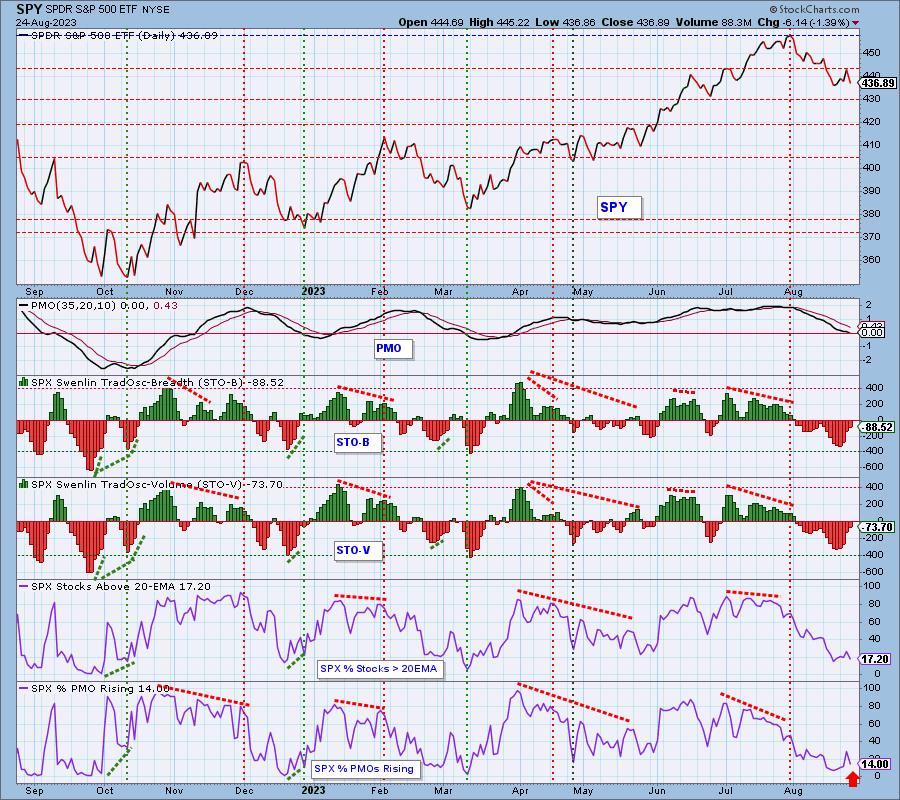This screenshot has width=900, height=800.
Task: Click the -73.70 STO-V value tag
Action: [877, 527]
